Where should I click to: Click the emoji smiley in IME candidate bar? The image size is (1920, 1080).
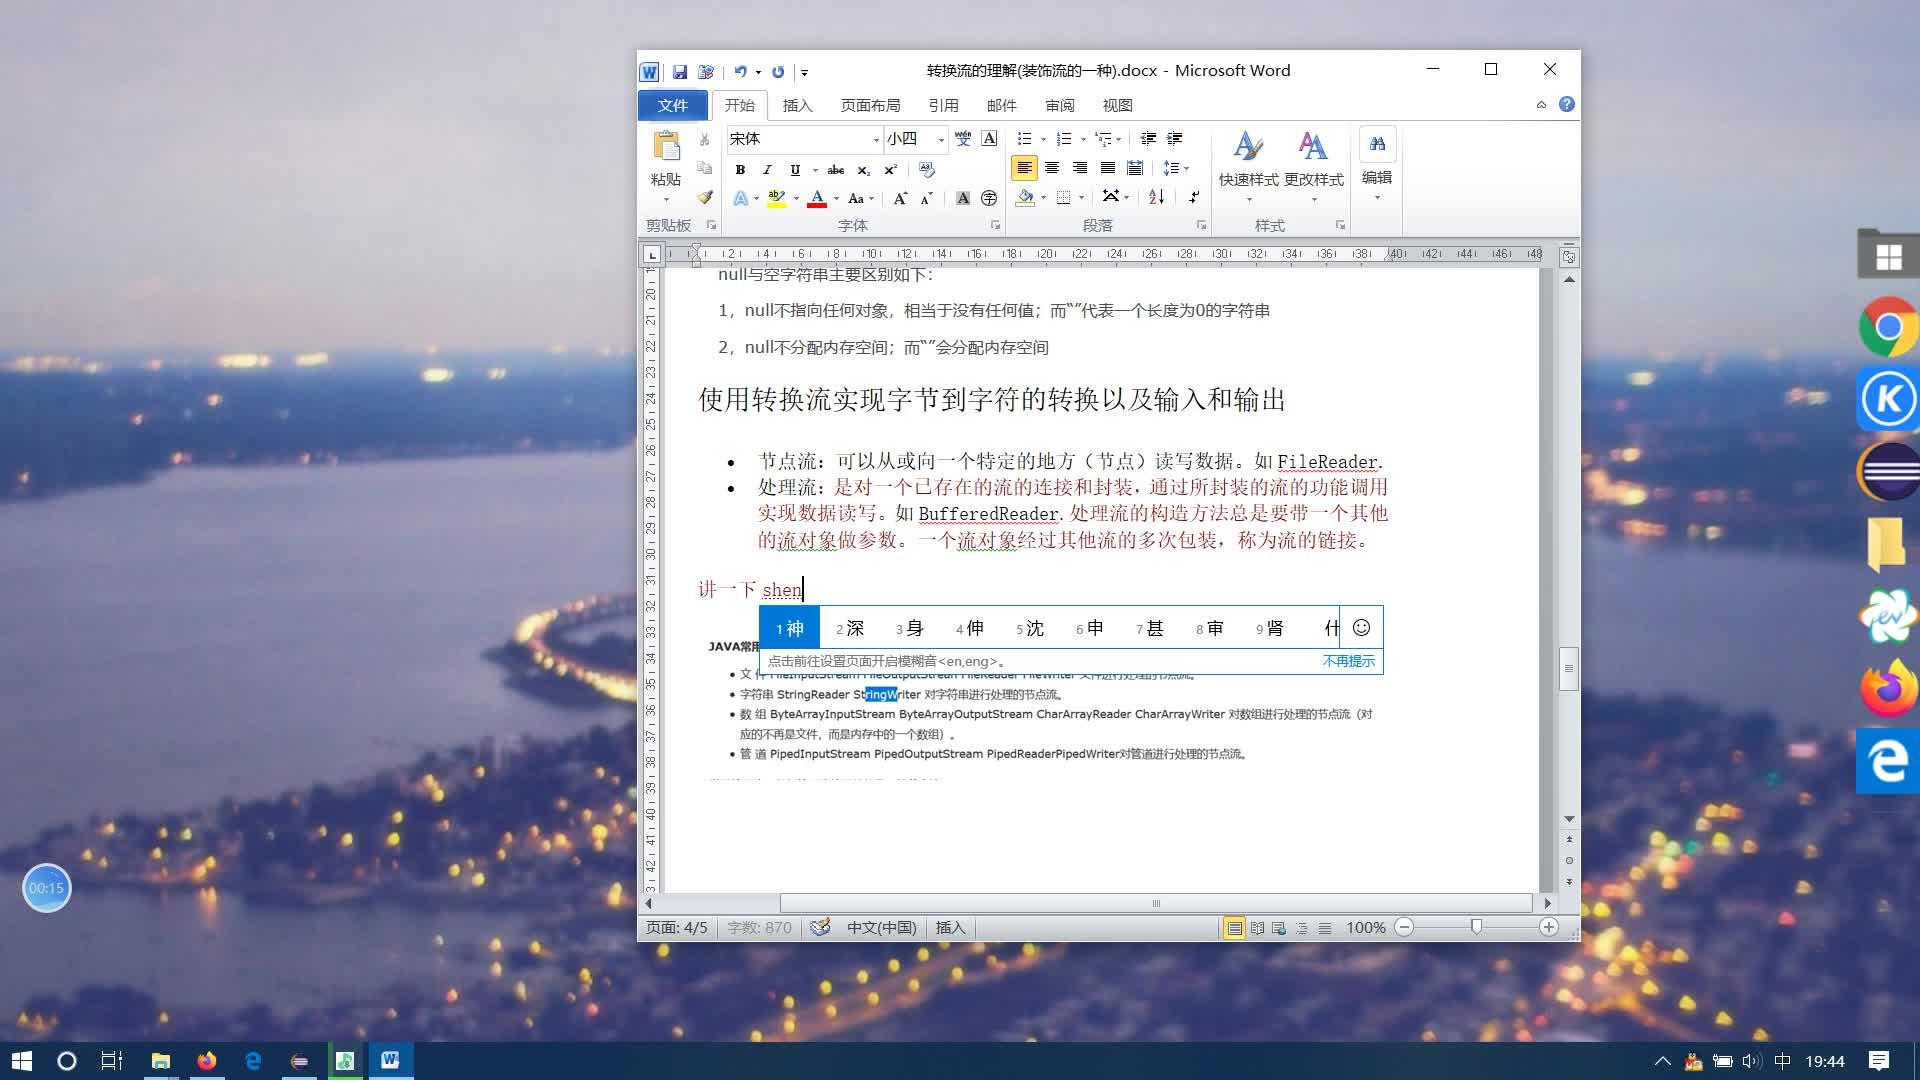[1361, 627]
